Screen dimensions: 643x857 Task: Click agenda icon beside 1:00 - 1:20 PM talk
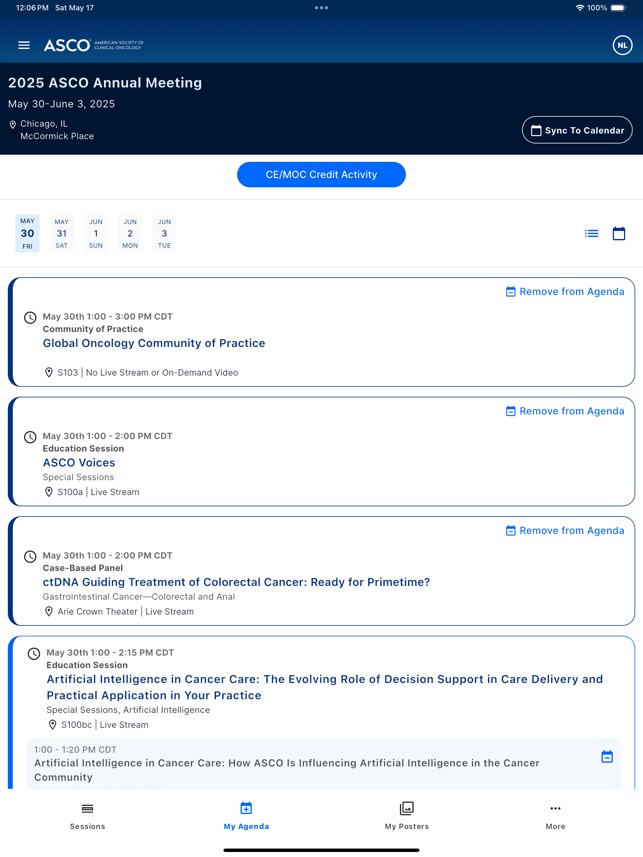coord(607,757)
